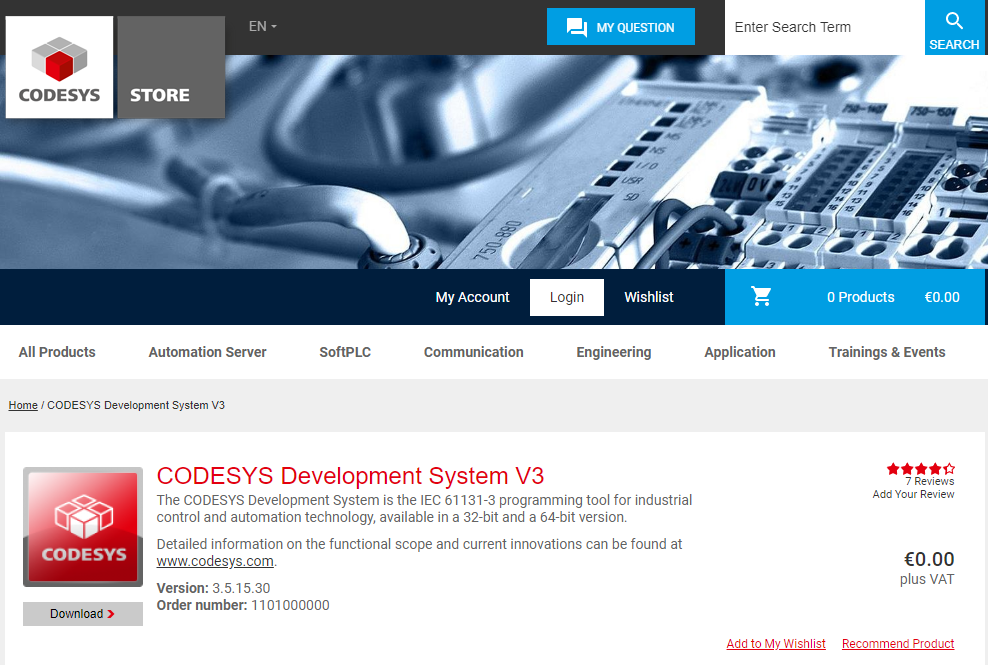988x665 pixels.
Task: Follow the www.codesys.com link
Action: [x=215, y=561]
